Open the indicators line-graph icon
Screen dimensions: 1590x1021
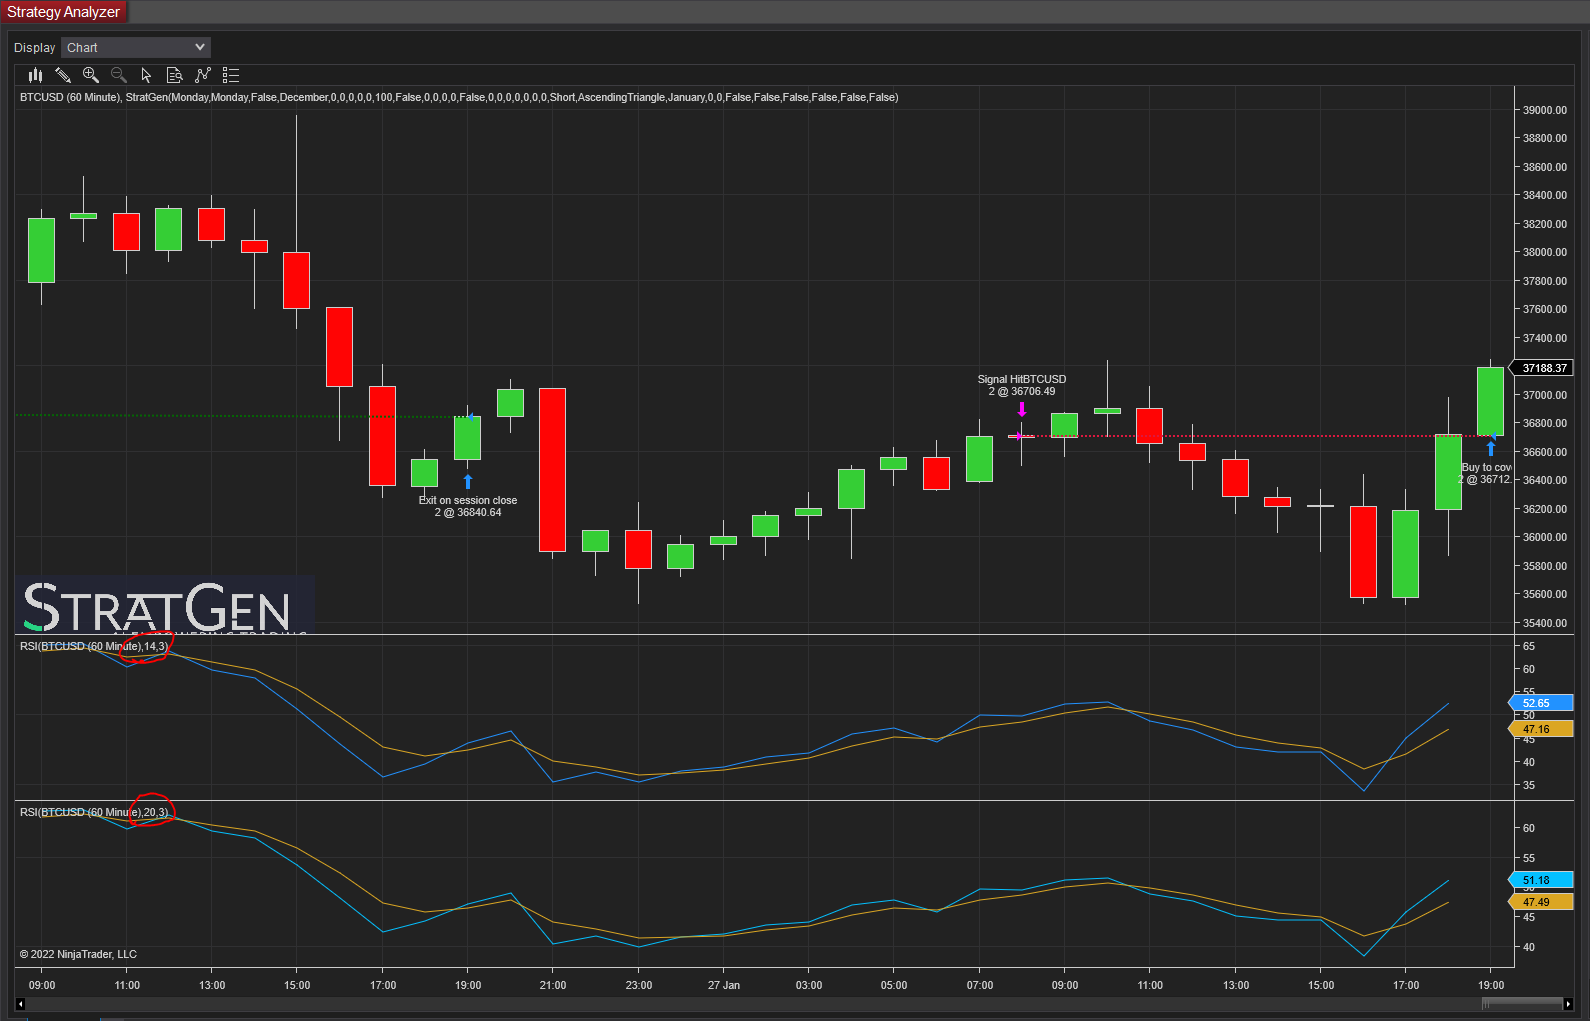tap(203, 75)
